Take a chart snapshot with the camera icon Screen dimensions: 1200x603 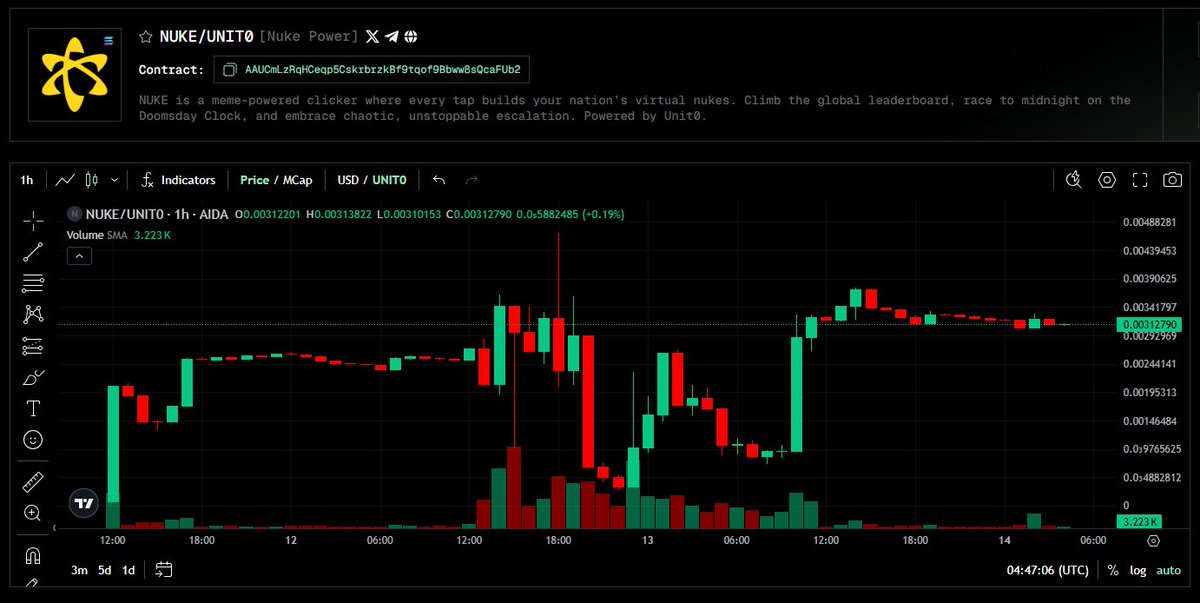(x=1171, y=180)
